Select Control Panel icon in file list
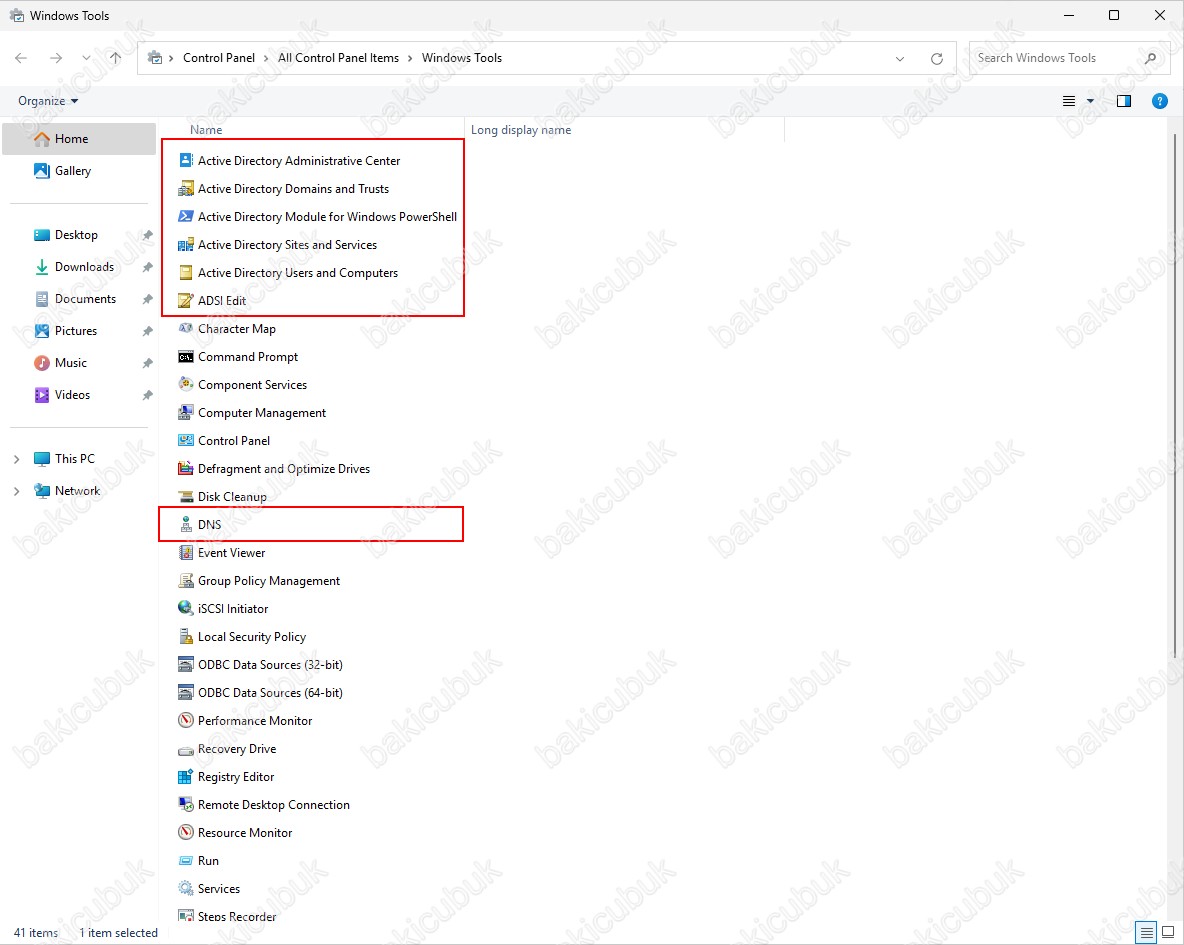 [x=186, y=440]
